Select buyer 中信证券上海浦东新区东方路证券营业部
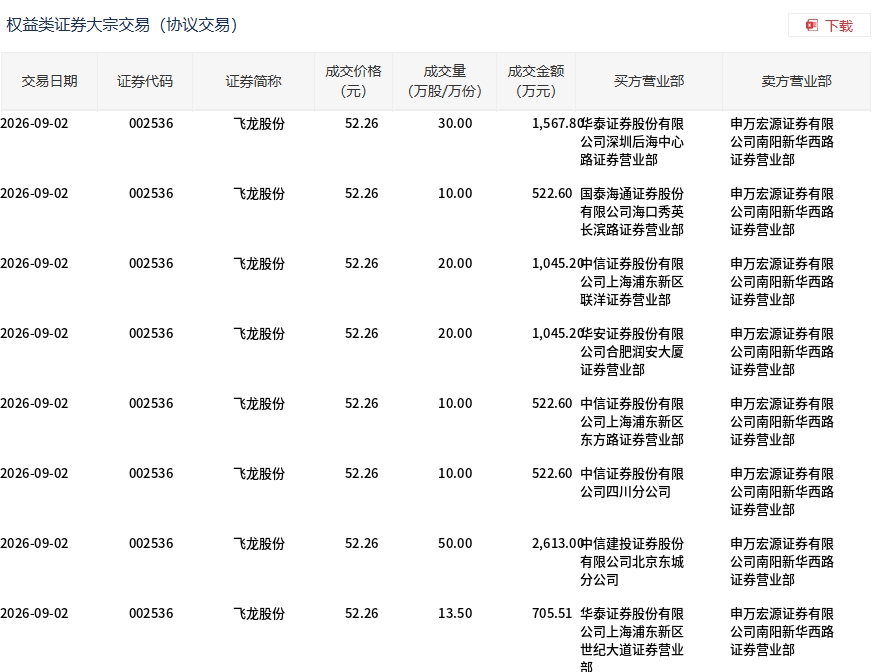This screenshot has width=872, height=672. [632, 422]
